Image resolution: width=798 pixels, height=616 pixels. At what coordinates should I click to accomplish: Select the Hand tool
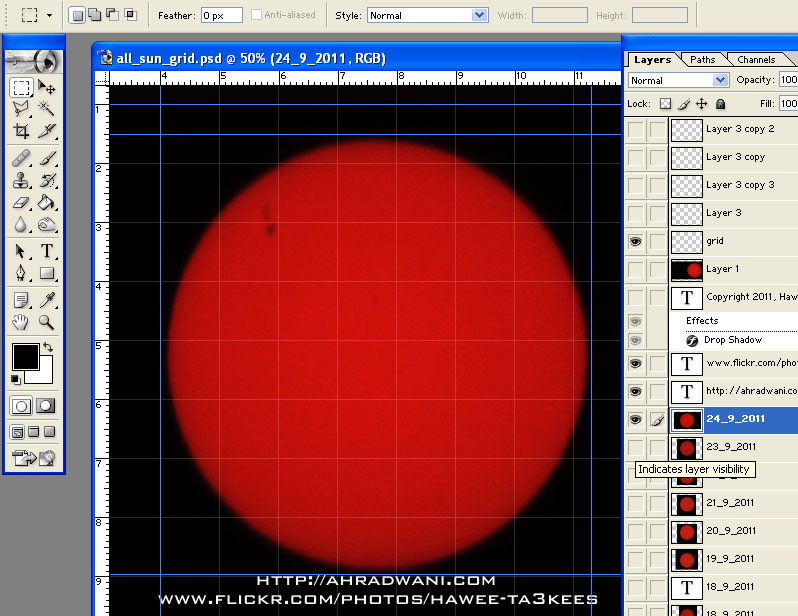tap(21, 322)
